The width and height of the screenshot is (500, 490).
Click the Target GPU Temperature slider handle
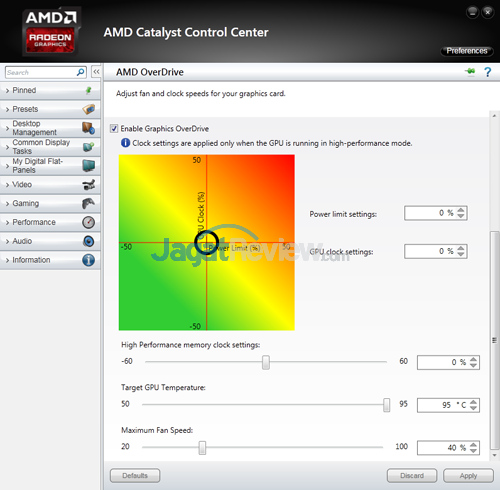(386, 405)
